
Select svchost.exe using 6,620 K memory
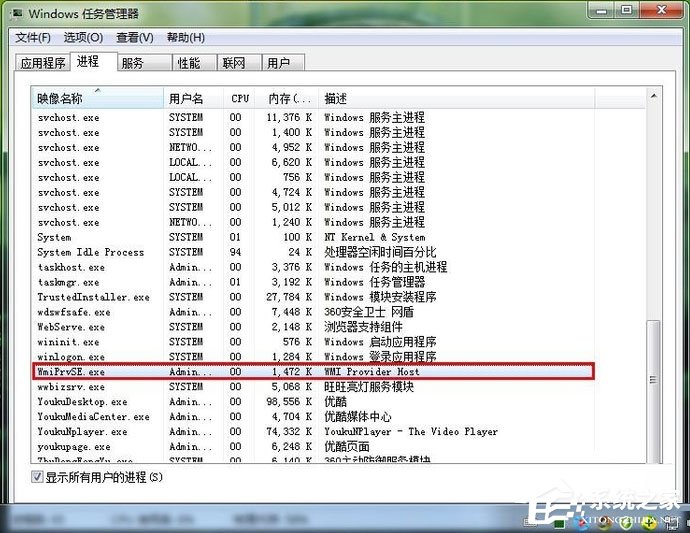click(313, 162)
